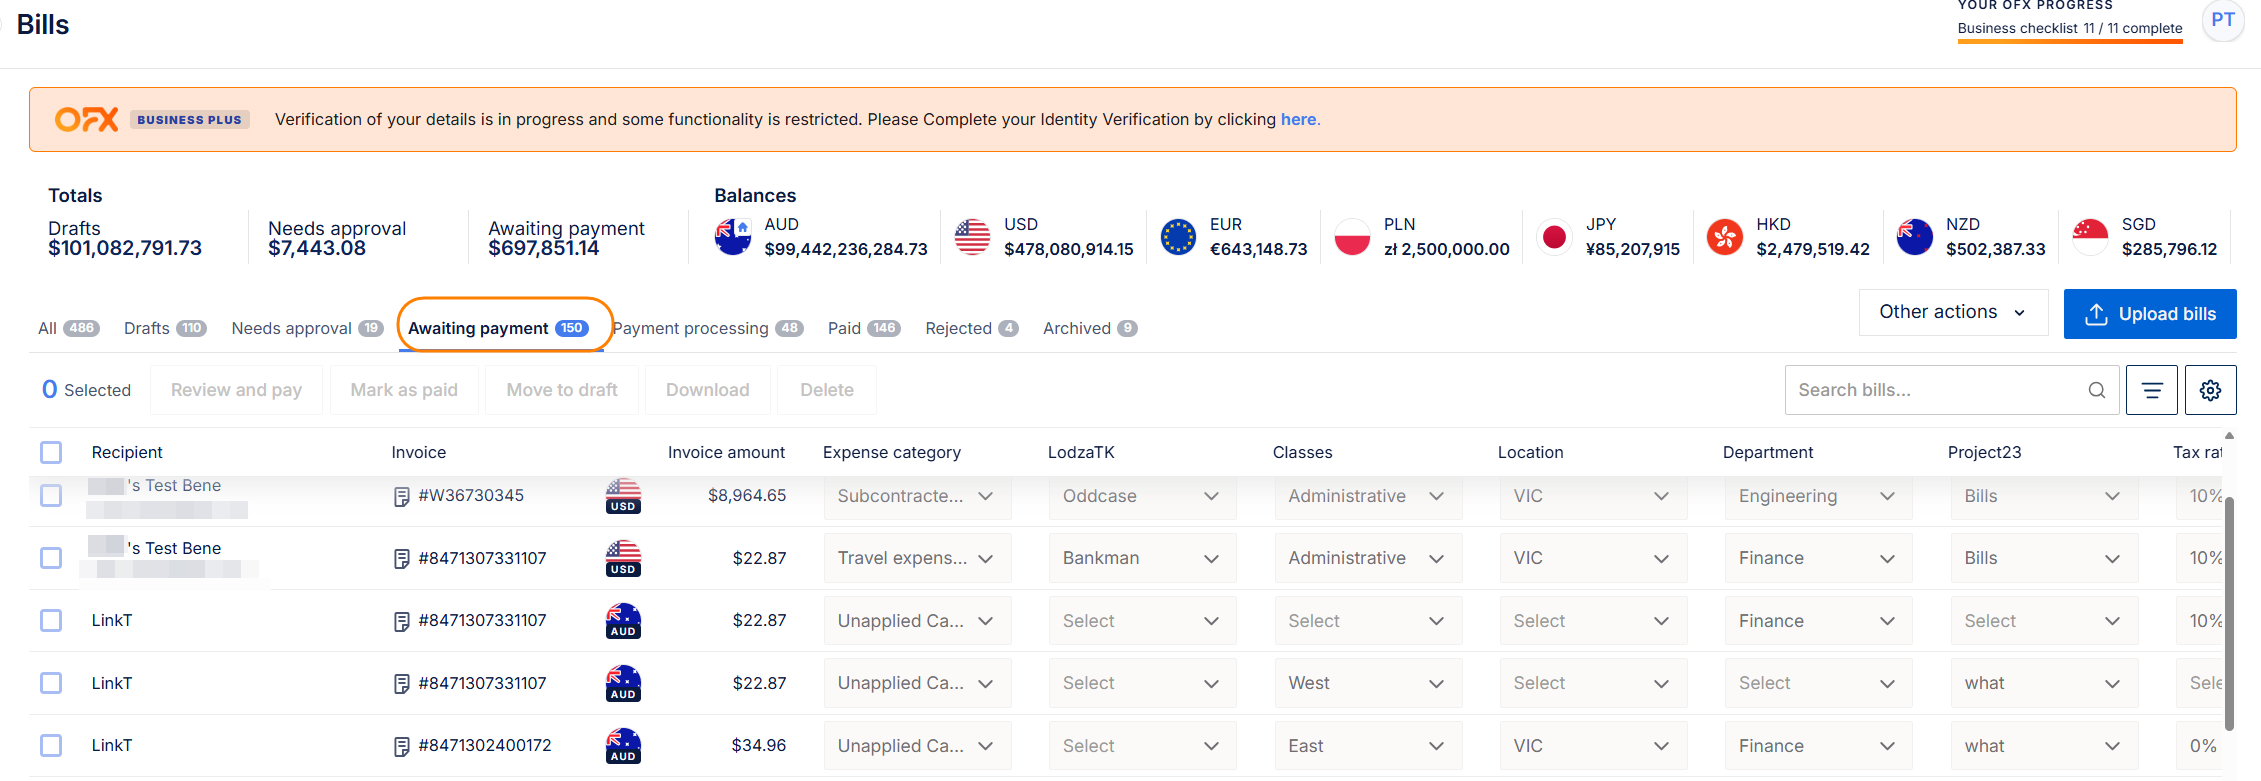The height and width of the screenshot is (781, 2261).
Task: Click the document icon for invoice #W36730345
Action: point(402,497)
